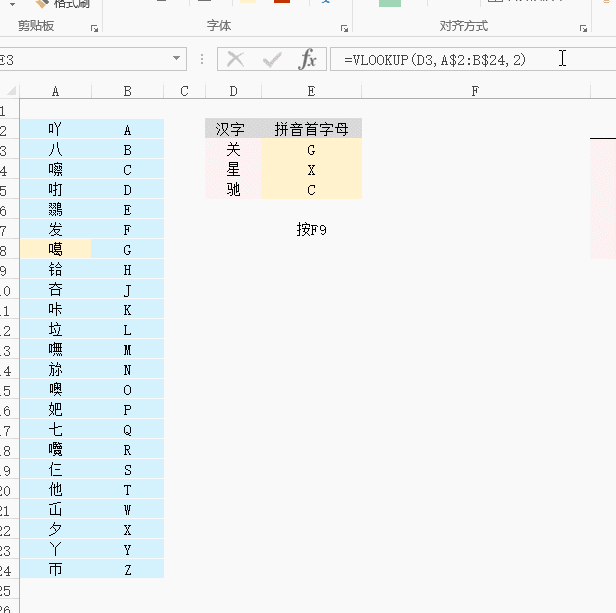Viewport: 616px width, 613px height.
Task: Click the Select All corner triangle
Action: [x=12, y=91]
